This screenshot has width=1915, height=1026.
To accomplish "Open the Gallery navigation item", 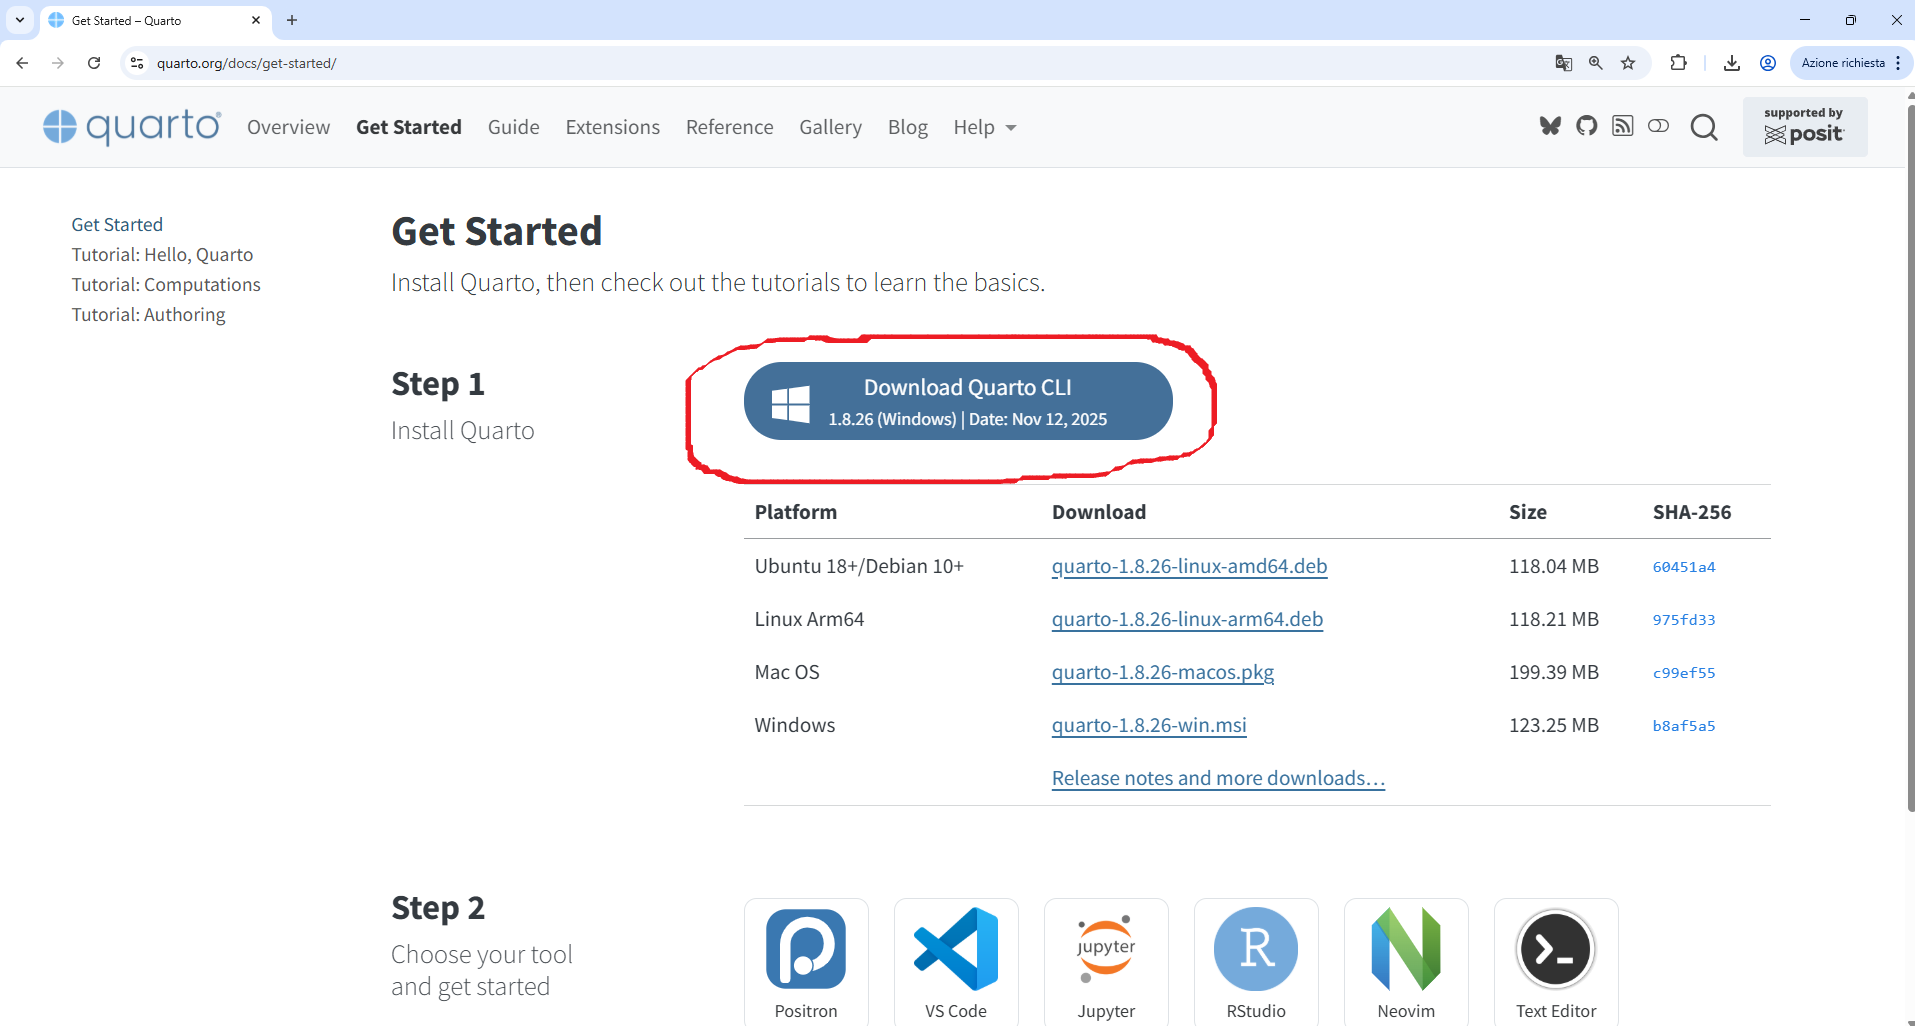I will coord(830,127).
